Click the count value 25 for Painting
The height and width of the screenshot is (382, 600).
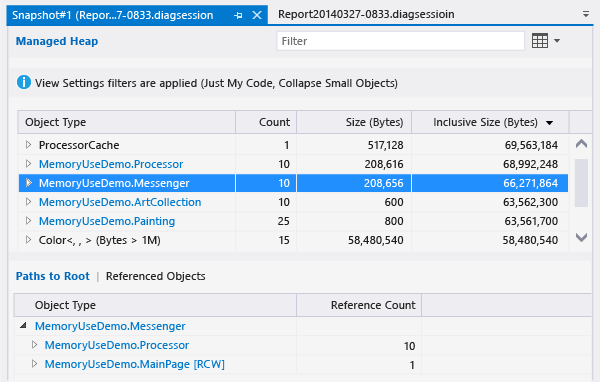[284, 221]
